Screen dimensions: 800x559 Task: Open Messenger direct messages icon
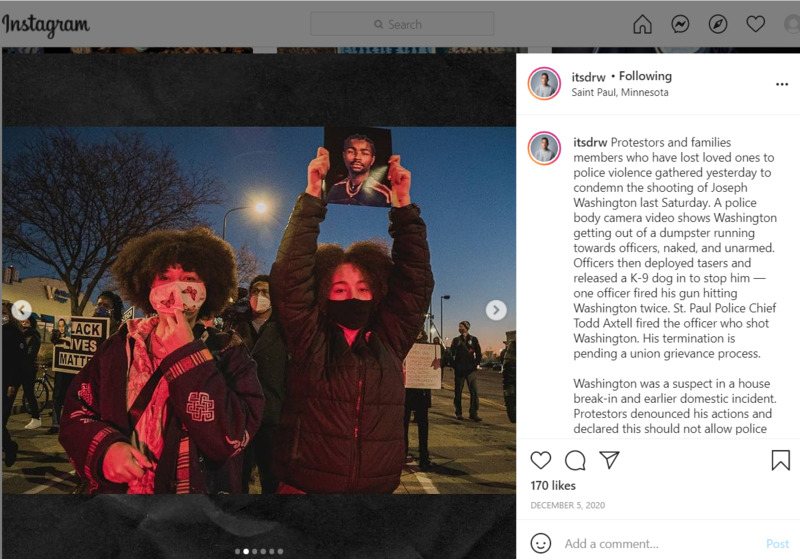(x=680, y=24)
